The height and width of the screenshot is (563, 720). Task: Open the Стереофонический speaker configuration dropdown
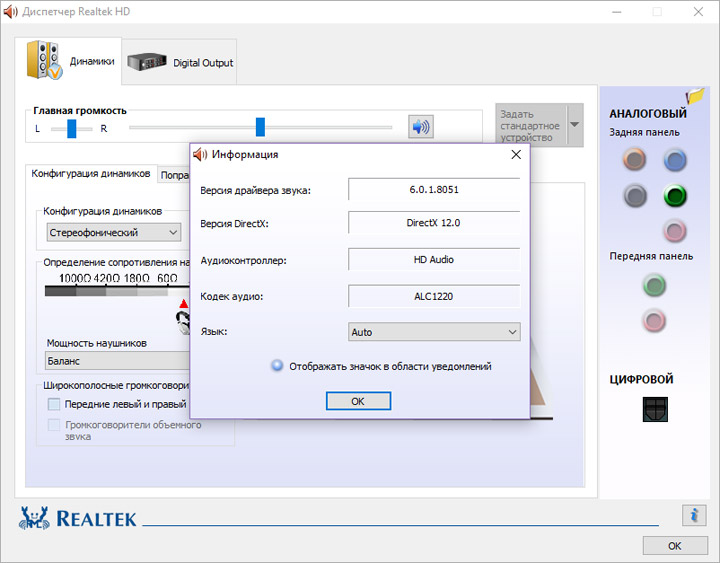pyautogui.click(x=114, y=232)
